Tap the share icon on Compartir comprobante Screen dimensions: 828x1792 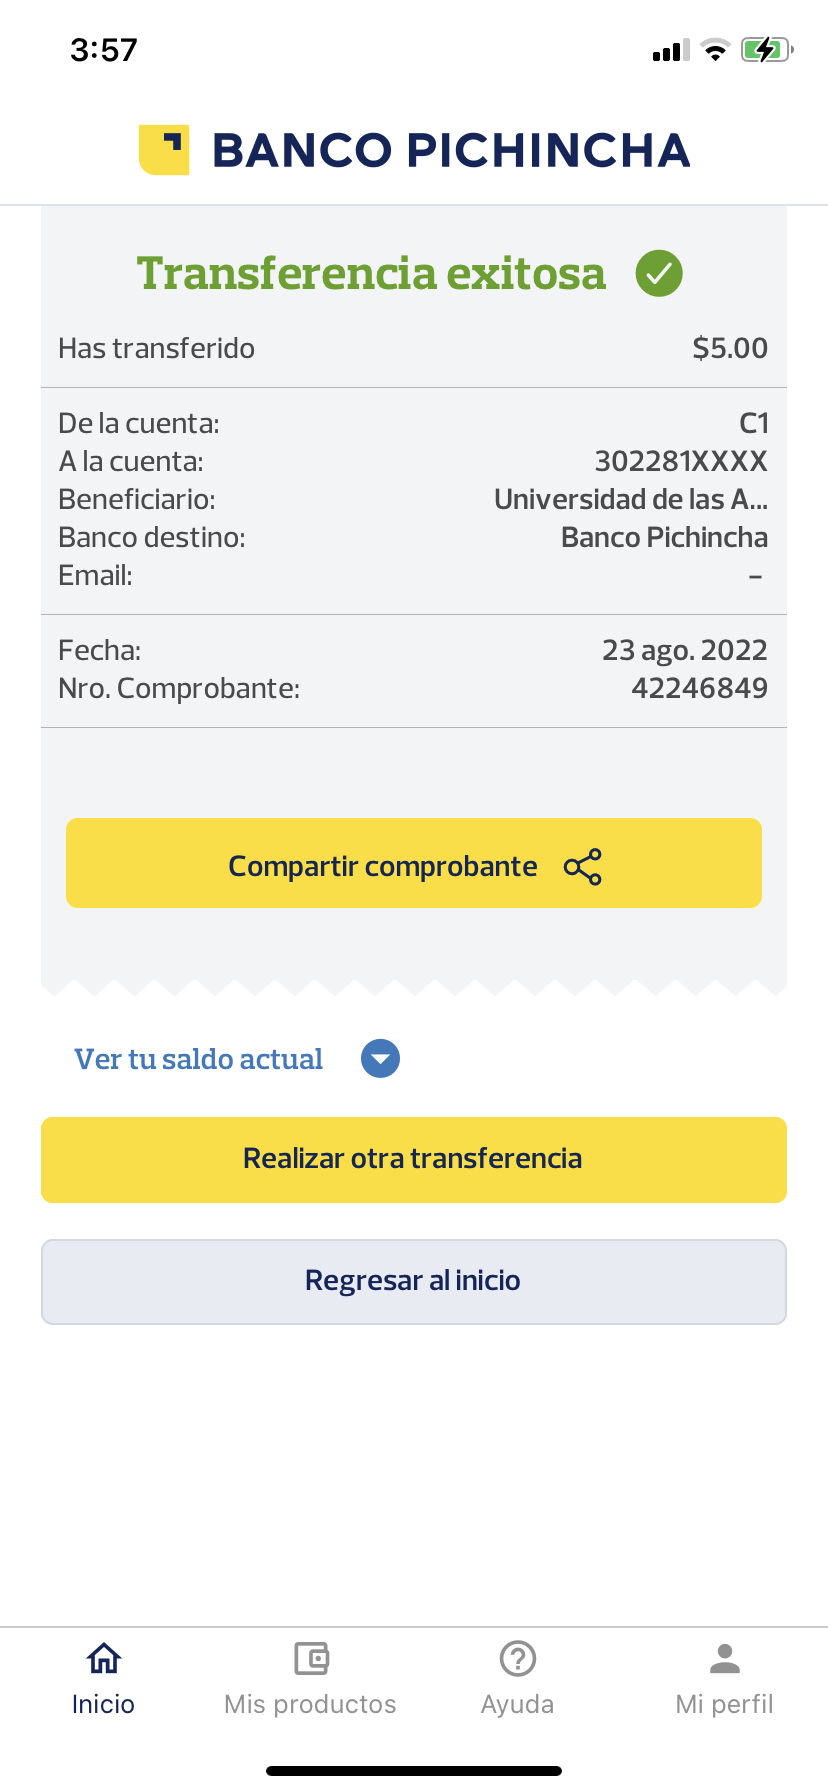point(583,866)
